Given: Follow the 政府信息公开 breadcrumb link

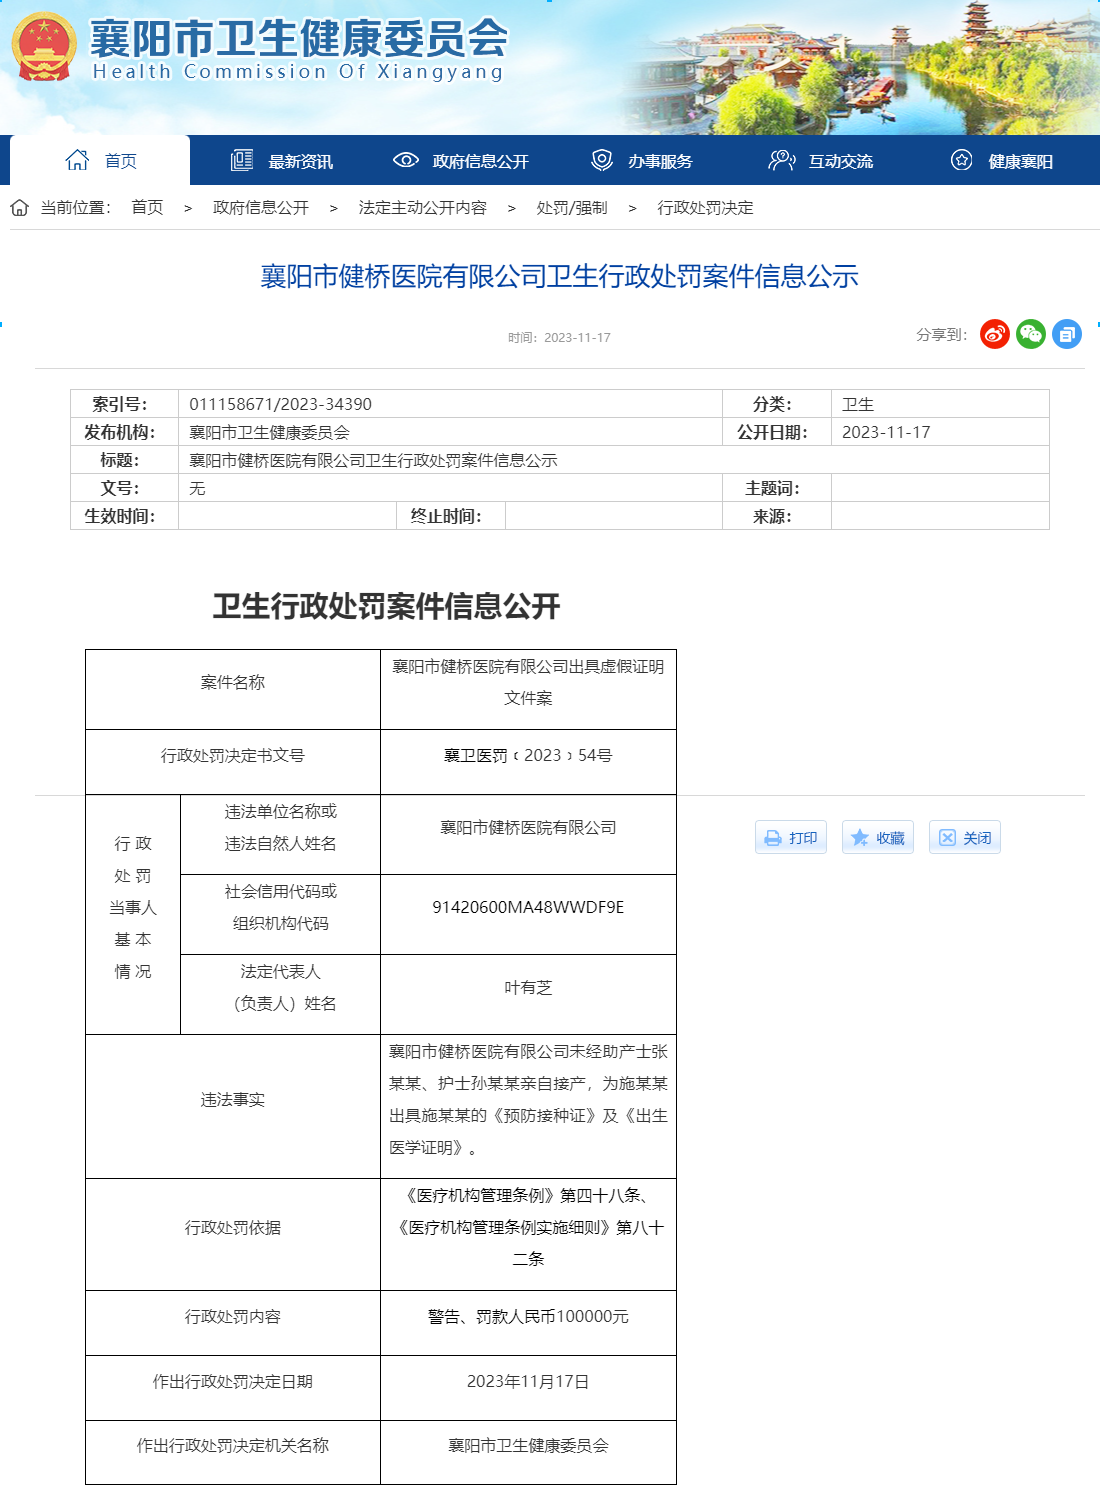Looking at the screenshot, I should tap(261, 207).
